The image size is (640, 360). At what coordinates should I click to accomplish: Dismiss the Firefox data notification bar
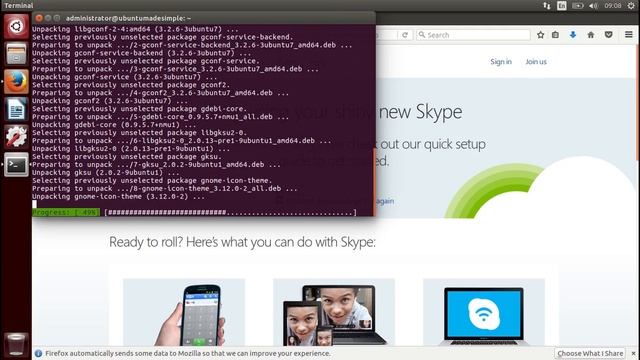(x=633, y=353)
